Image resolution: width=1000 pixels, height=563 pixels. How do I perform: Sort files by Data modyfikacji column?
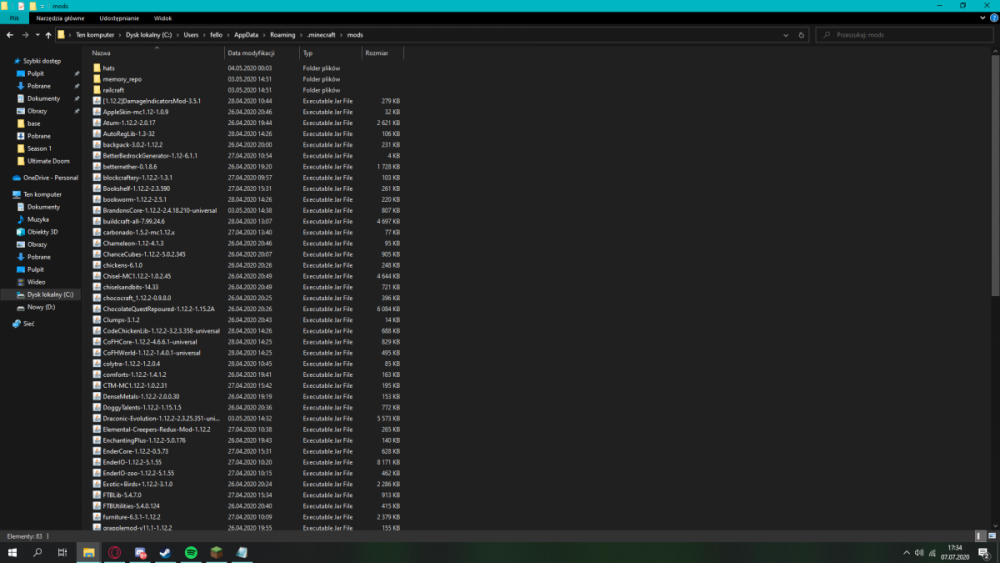(250, 53)
